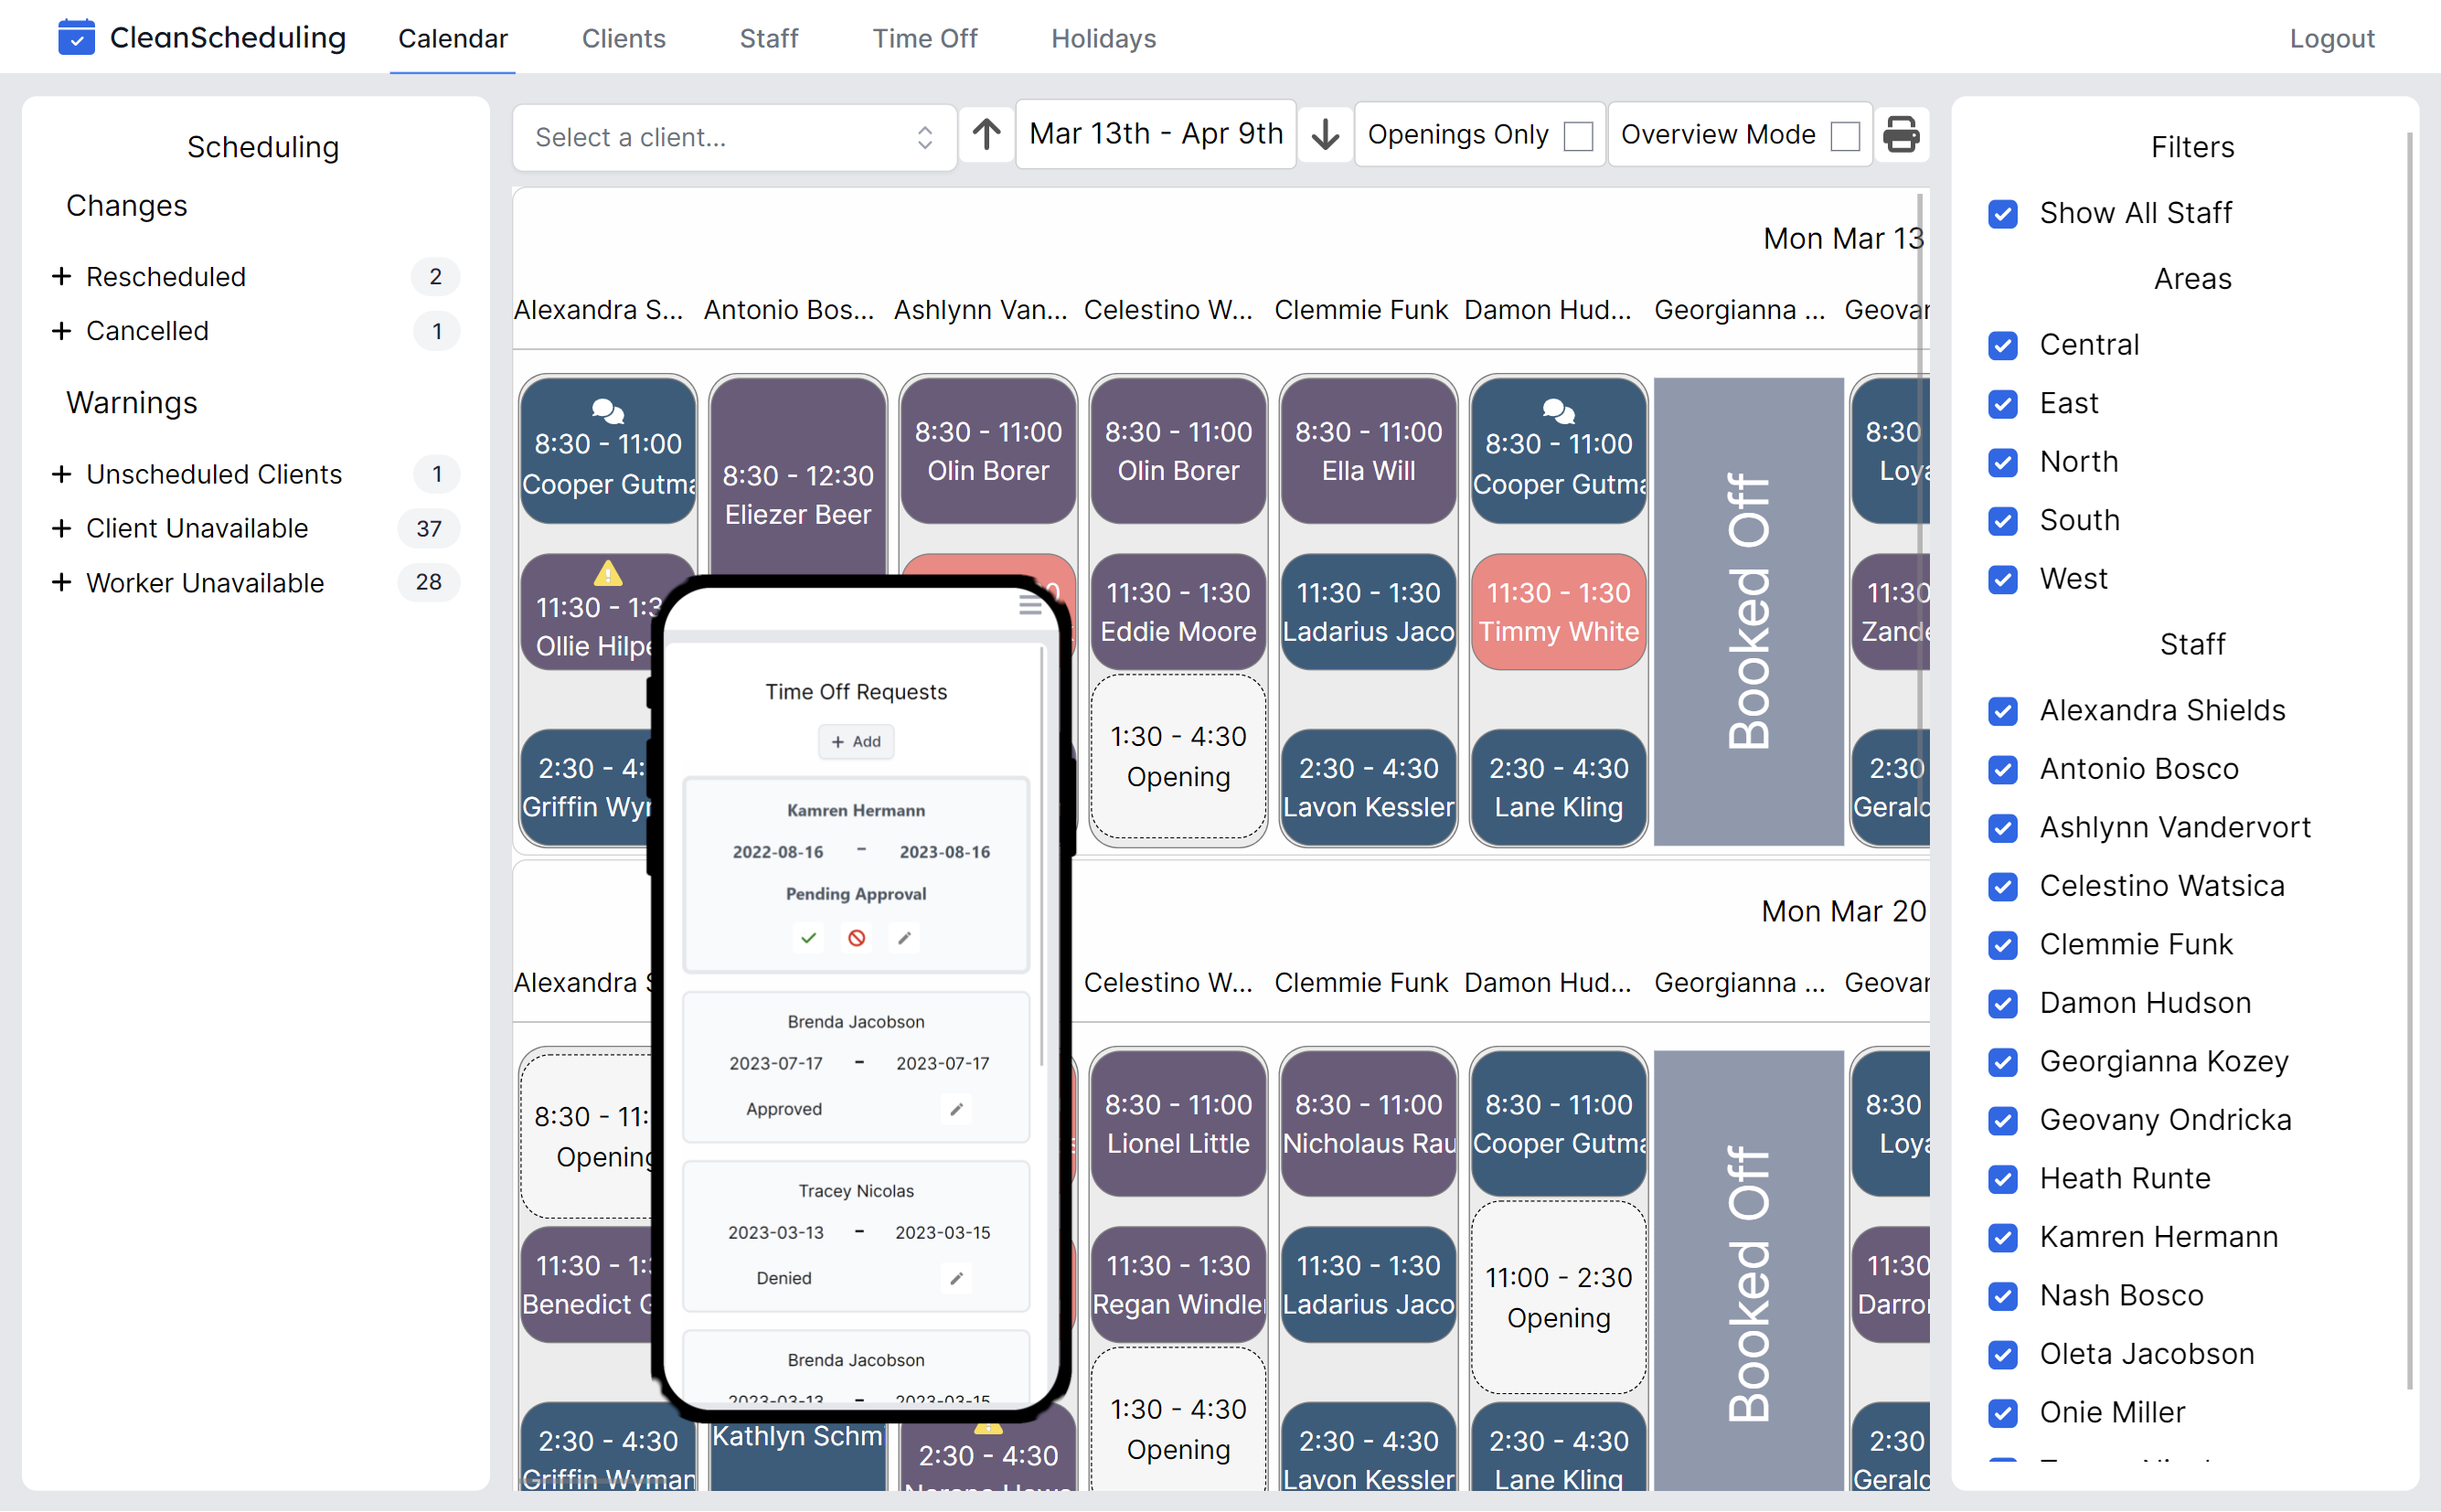Approve Kamren Hermann time off with green check
The image size is (2441, 1512).
pos(808,938)
